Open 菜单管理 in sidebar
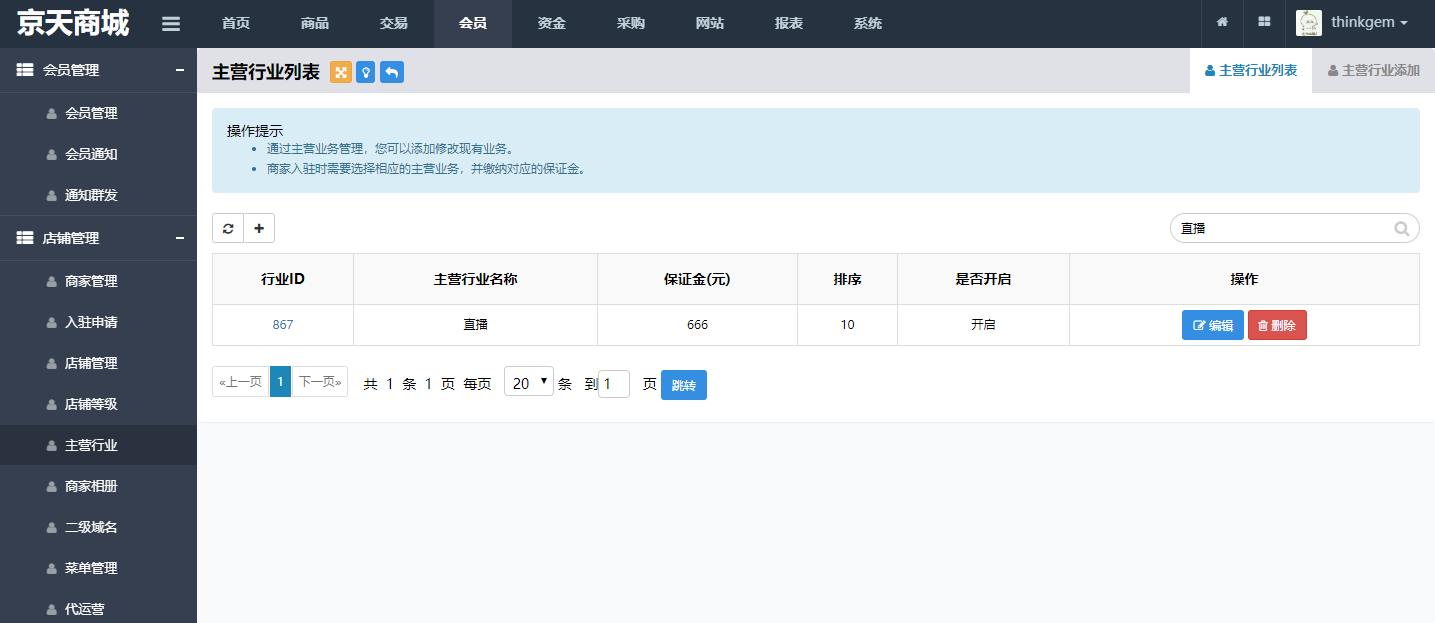 click(98, 568)
